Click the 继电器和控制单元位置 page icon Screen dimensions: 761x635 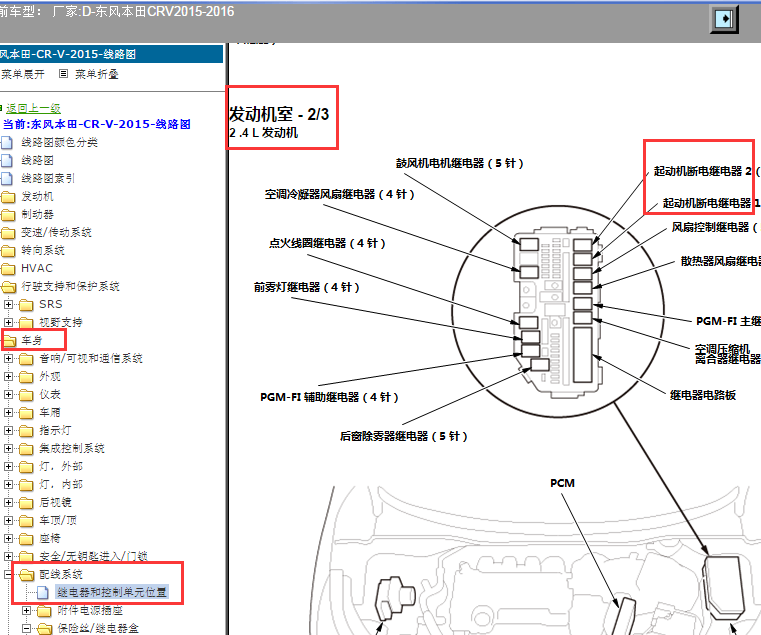(x=43, y=592)
